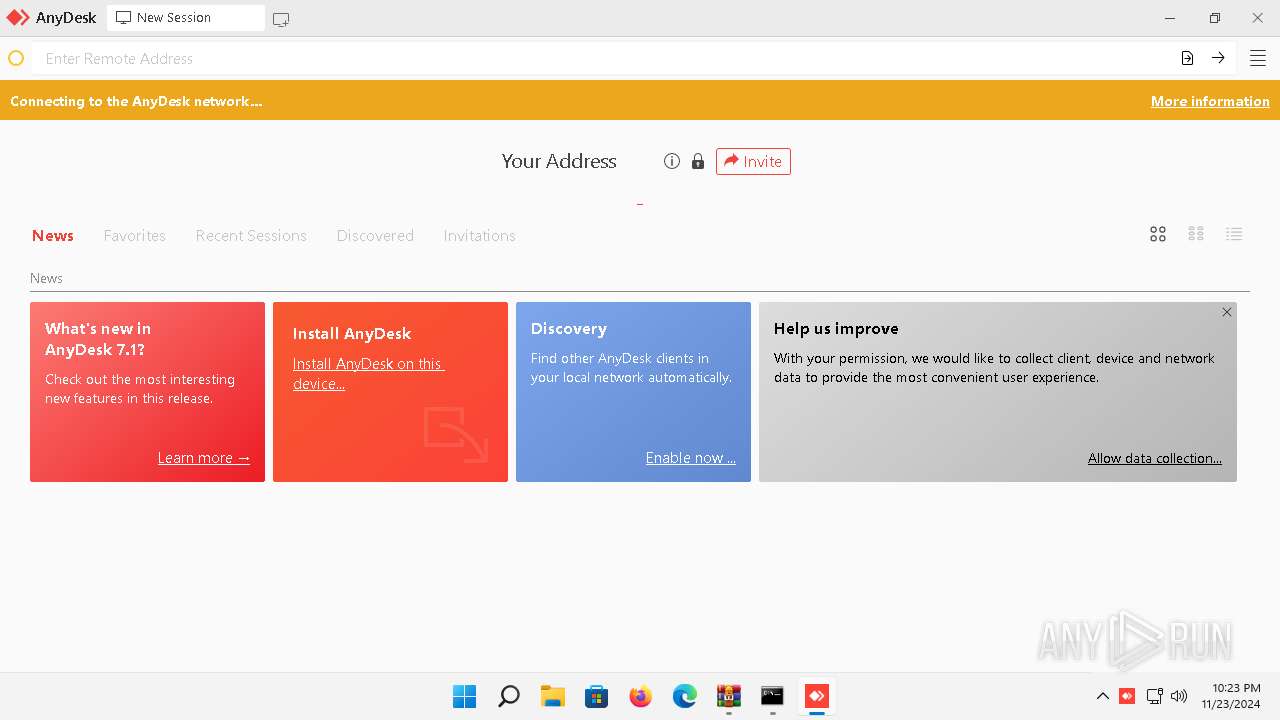The height and width of the screenshot is (720, 1280).
Task: Click the connection status circle indicator
Action: [16, 58]
